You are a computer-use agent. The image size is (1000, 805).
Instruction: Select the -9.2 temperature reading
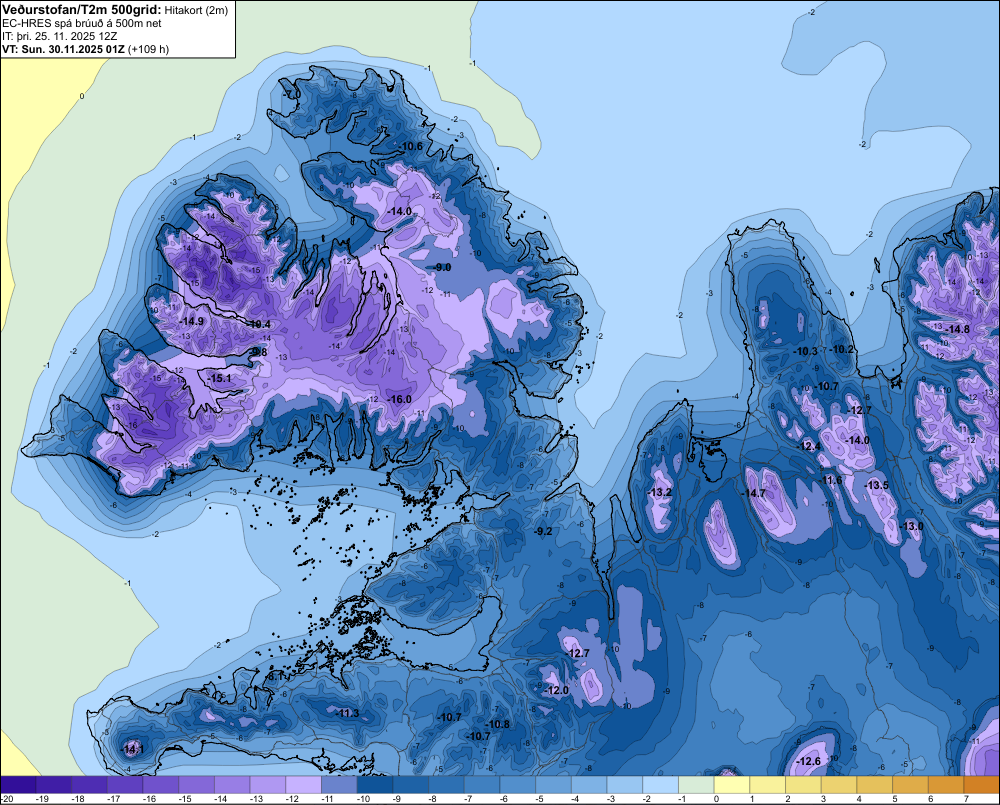click(x=543, y=531)
